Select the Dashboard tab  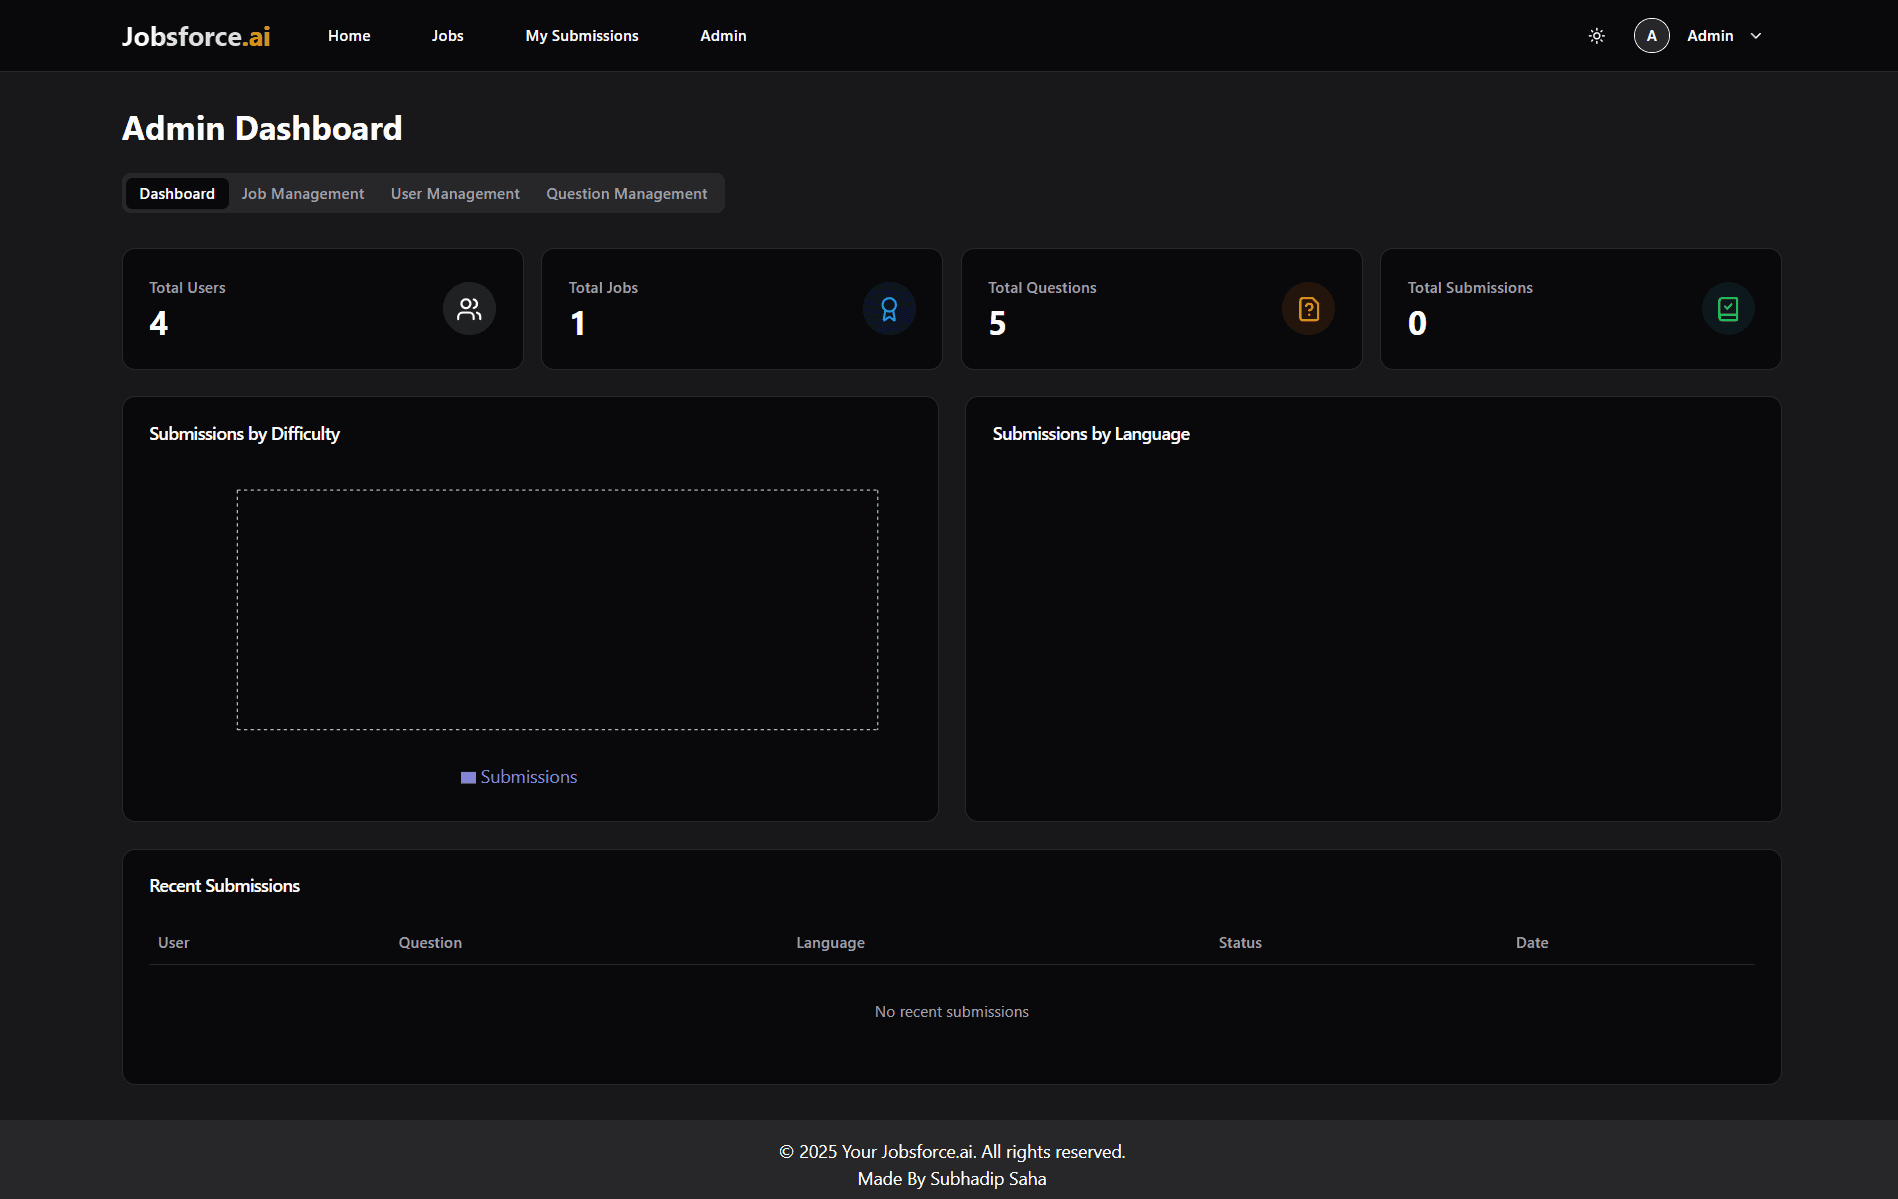[x=177, y=194]
